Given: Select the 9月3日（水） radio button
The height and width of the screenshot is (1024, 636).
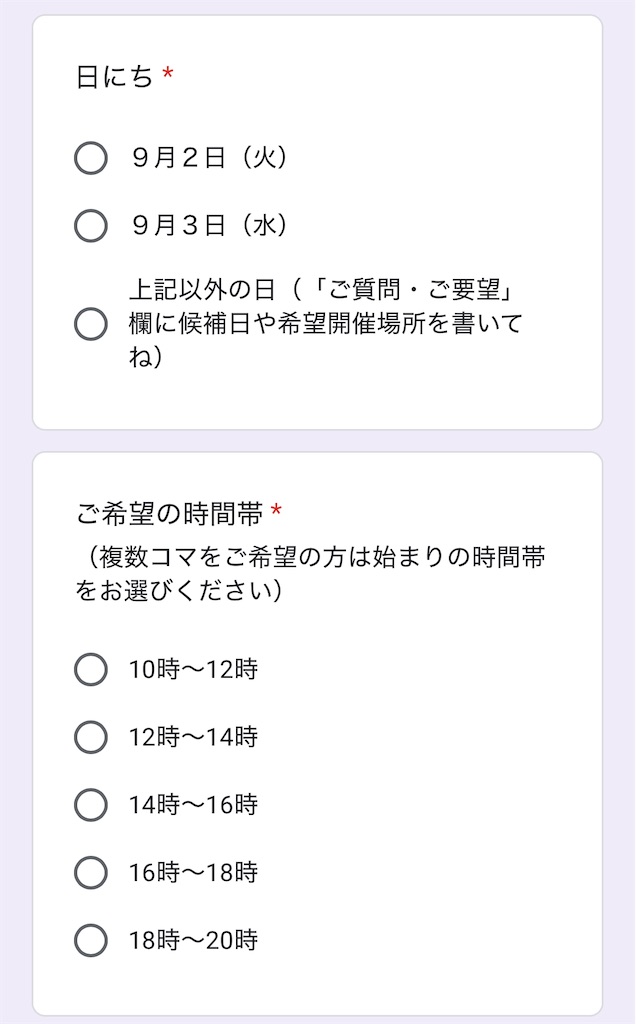Looking at the screenshot, I should (90, 227).
